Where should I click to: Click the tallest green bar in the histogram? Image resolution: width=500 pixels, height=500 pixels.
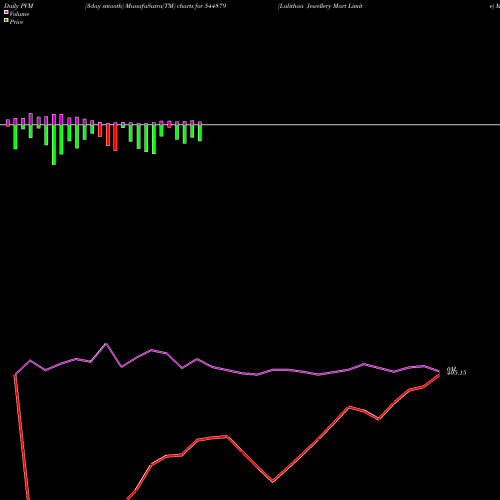pos(54,145)
